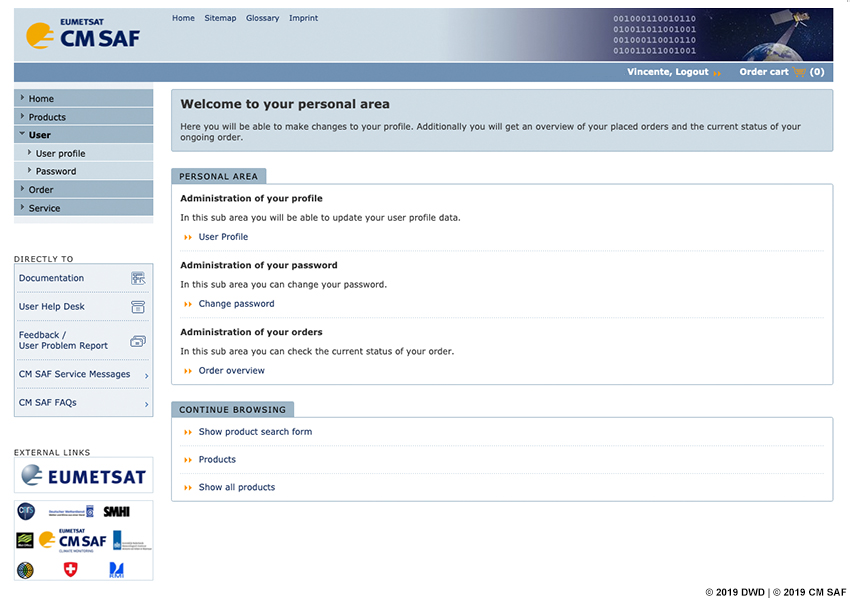Click the Swiss cross partner logo
The width and height of the screenshot is (850, 600).
(x=70, y=569)
